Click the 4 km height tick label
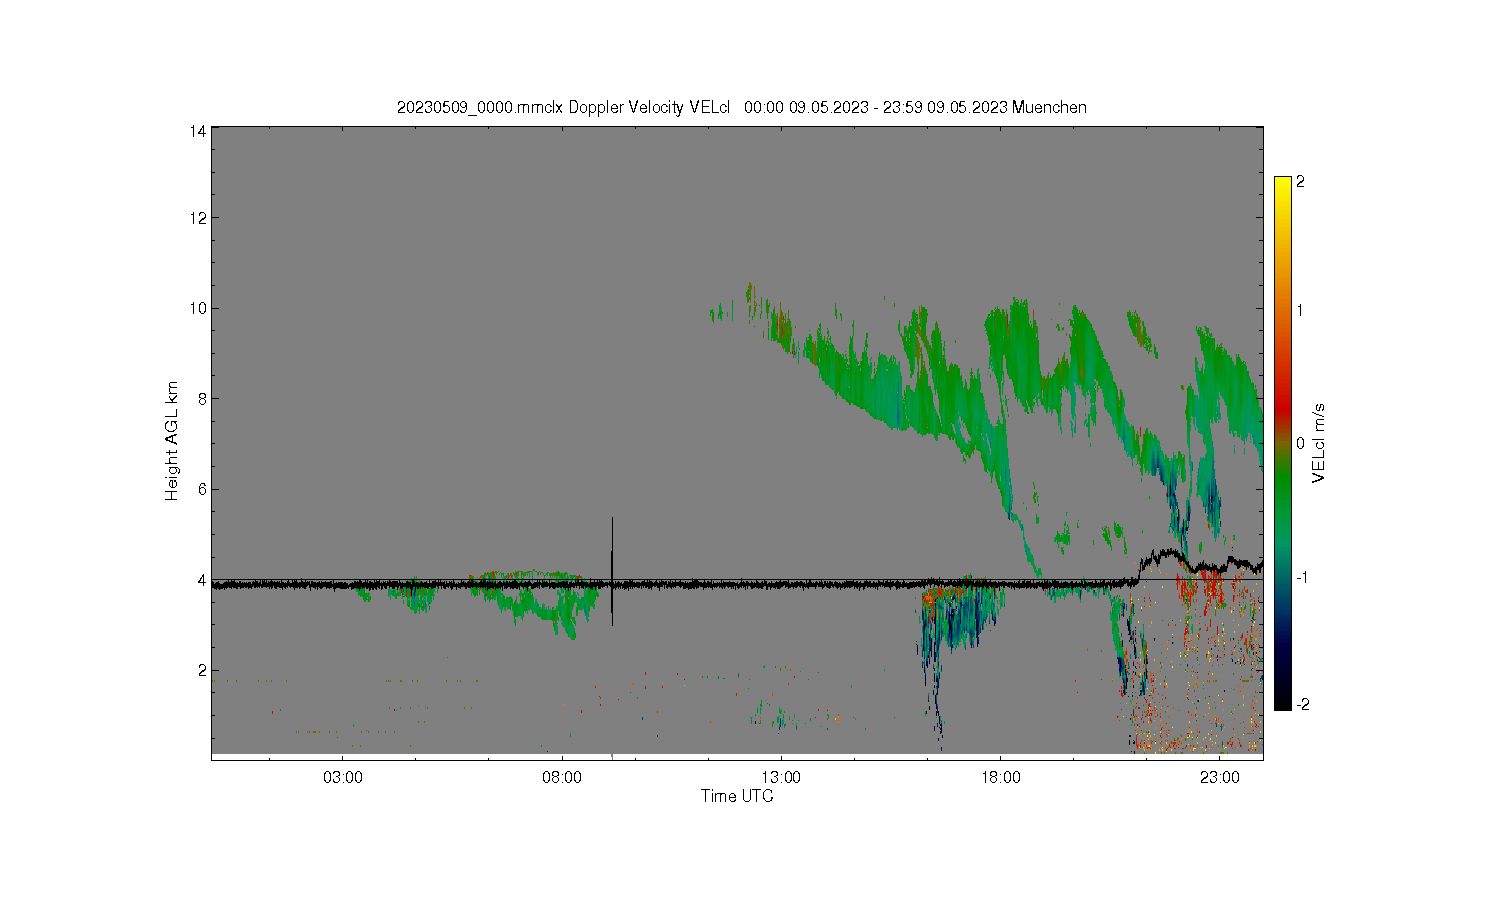Image resolution: width=1500 pixels, height=900 pixels. [x=202, y=580]
